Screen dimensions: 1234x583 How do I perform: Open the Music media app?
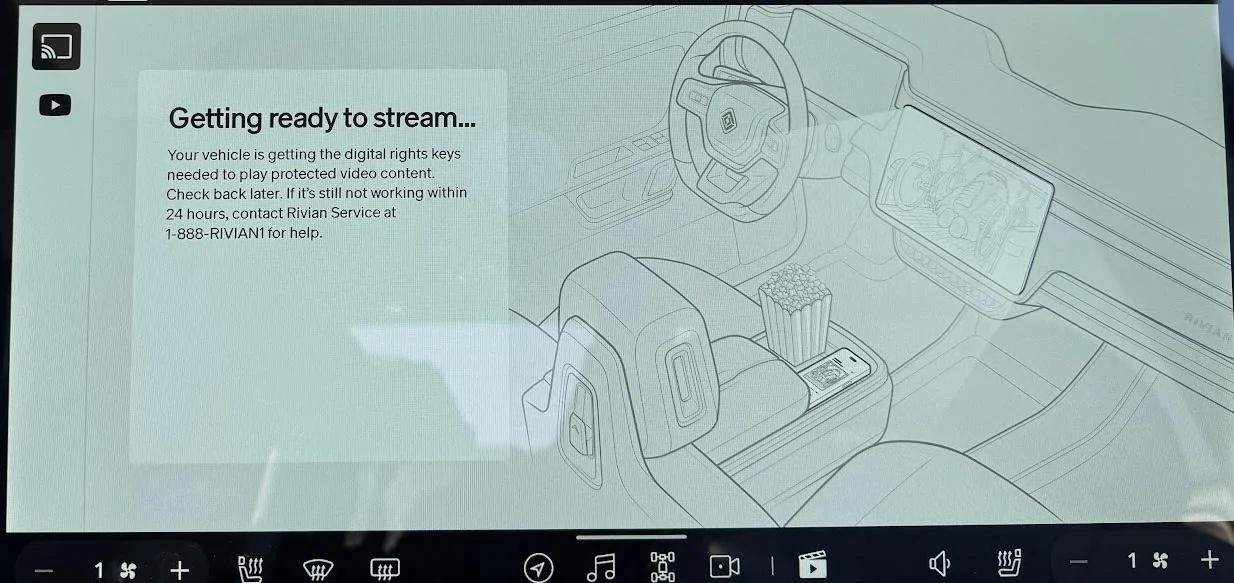point(600,567)
